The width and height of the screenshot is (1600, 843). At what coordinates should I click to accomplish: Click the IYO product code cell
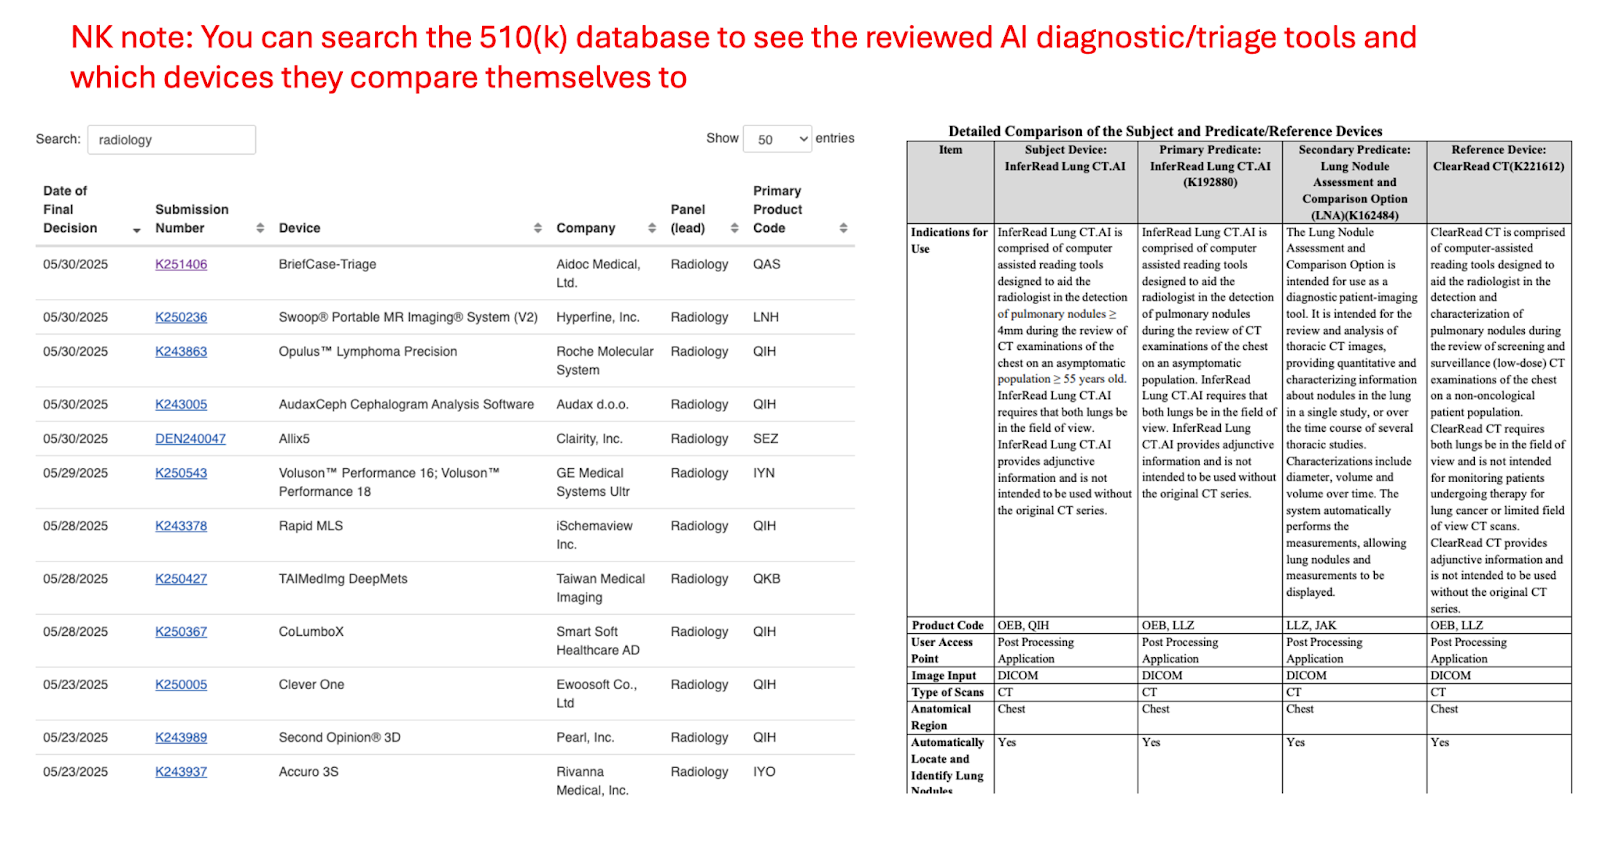[x=764, y=771]
